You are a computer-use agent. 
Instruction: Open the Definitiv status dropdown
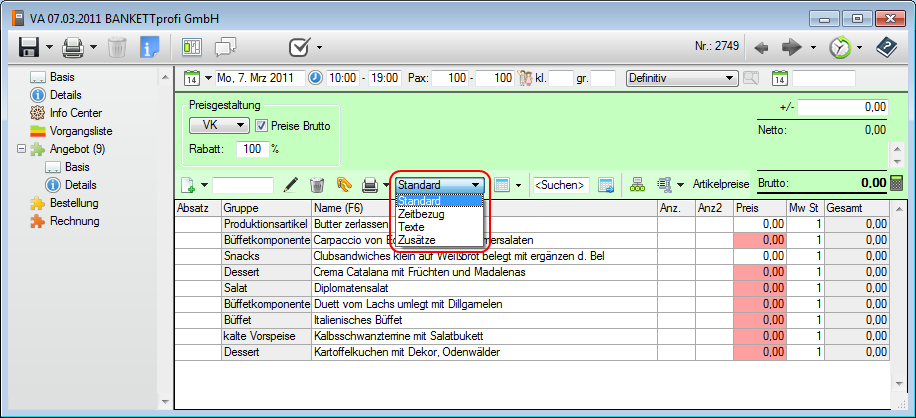(682, 78)
